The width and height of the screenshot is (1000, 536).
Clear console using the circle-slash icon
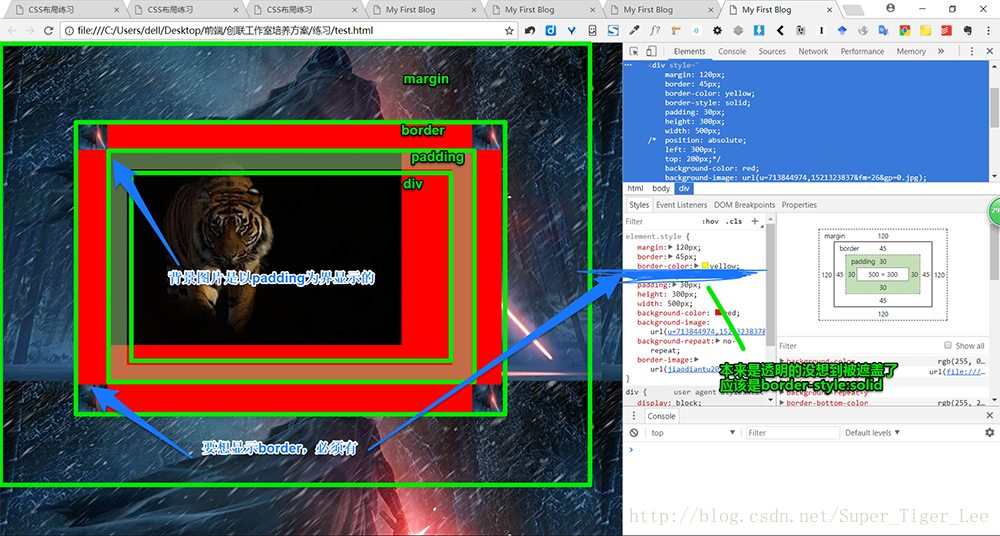point(634,433)
